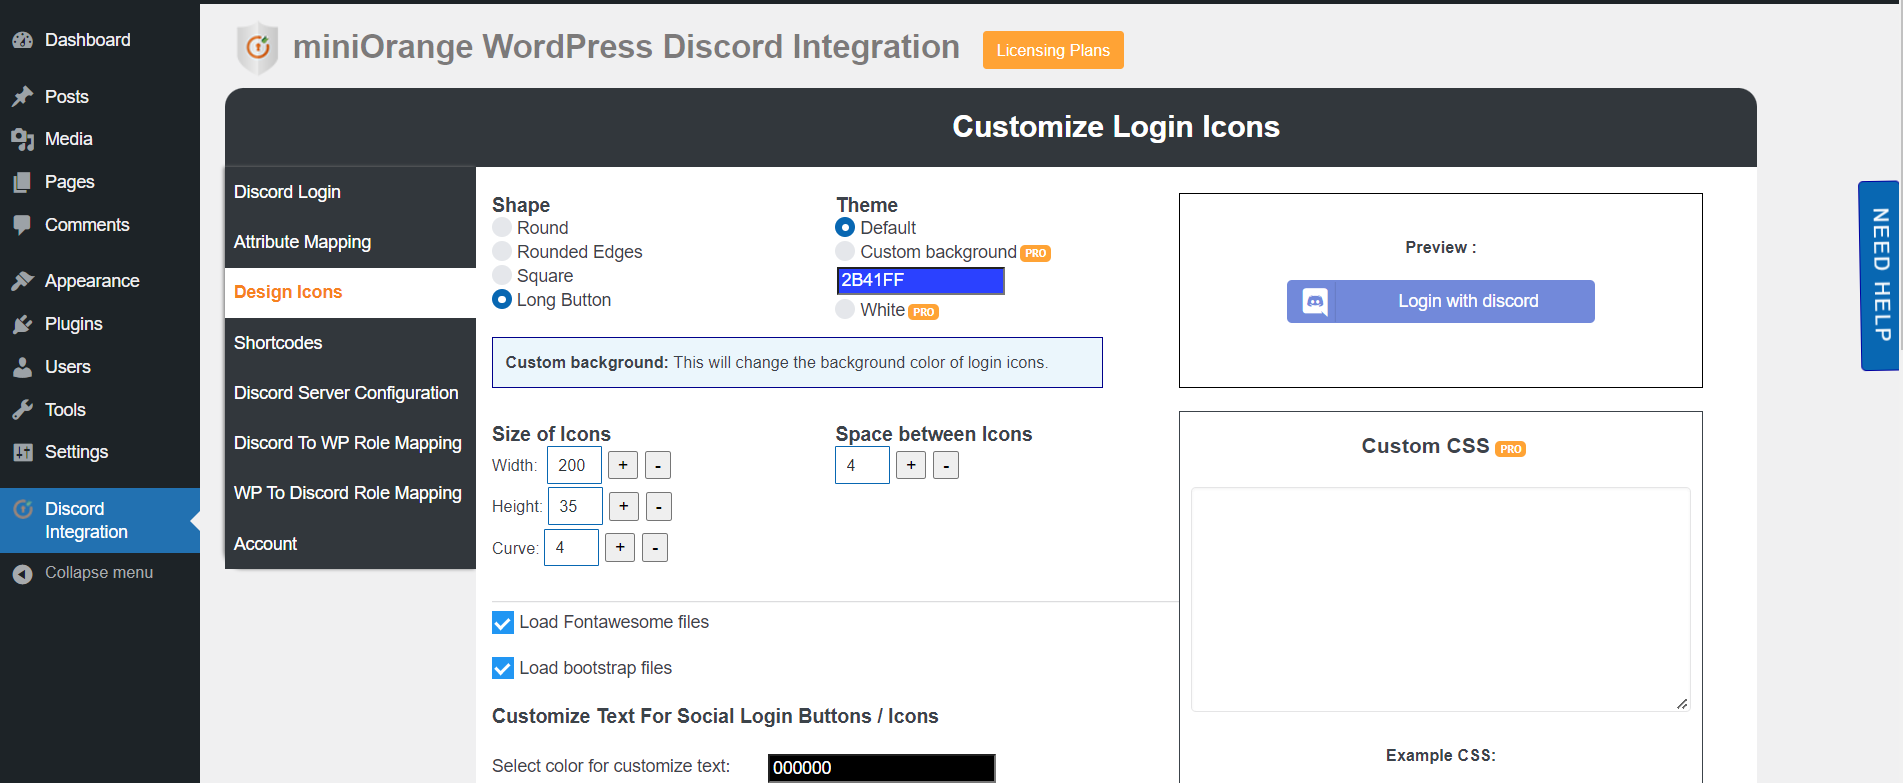Open the Design Icons tab

tap(350, 292)
